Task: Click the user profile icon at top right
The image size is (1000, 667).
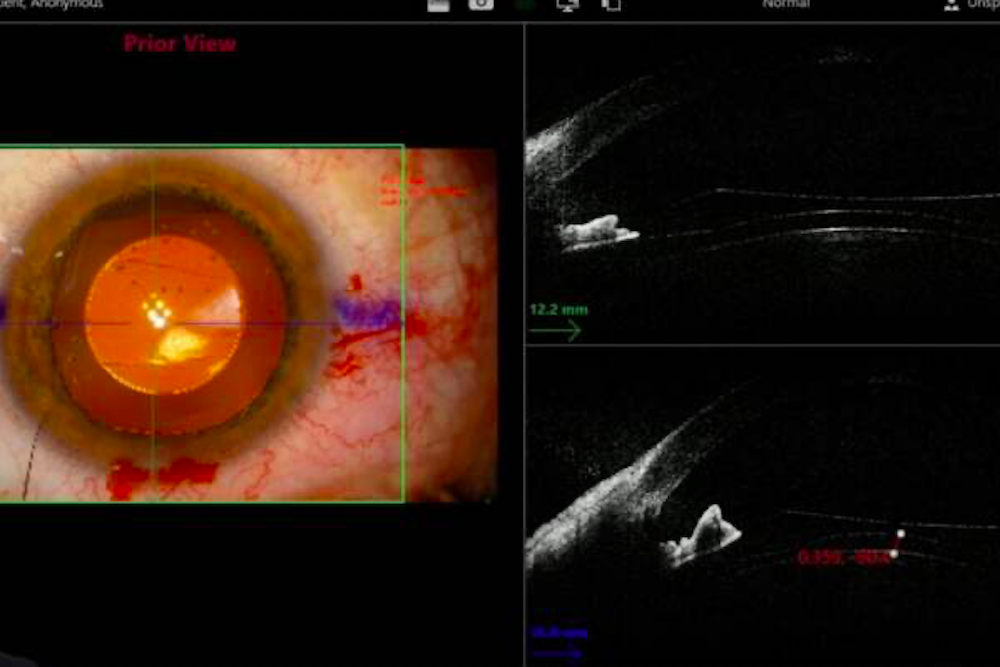Action: pos(951,5)
